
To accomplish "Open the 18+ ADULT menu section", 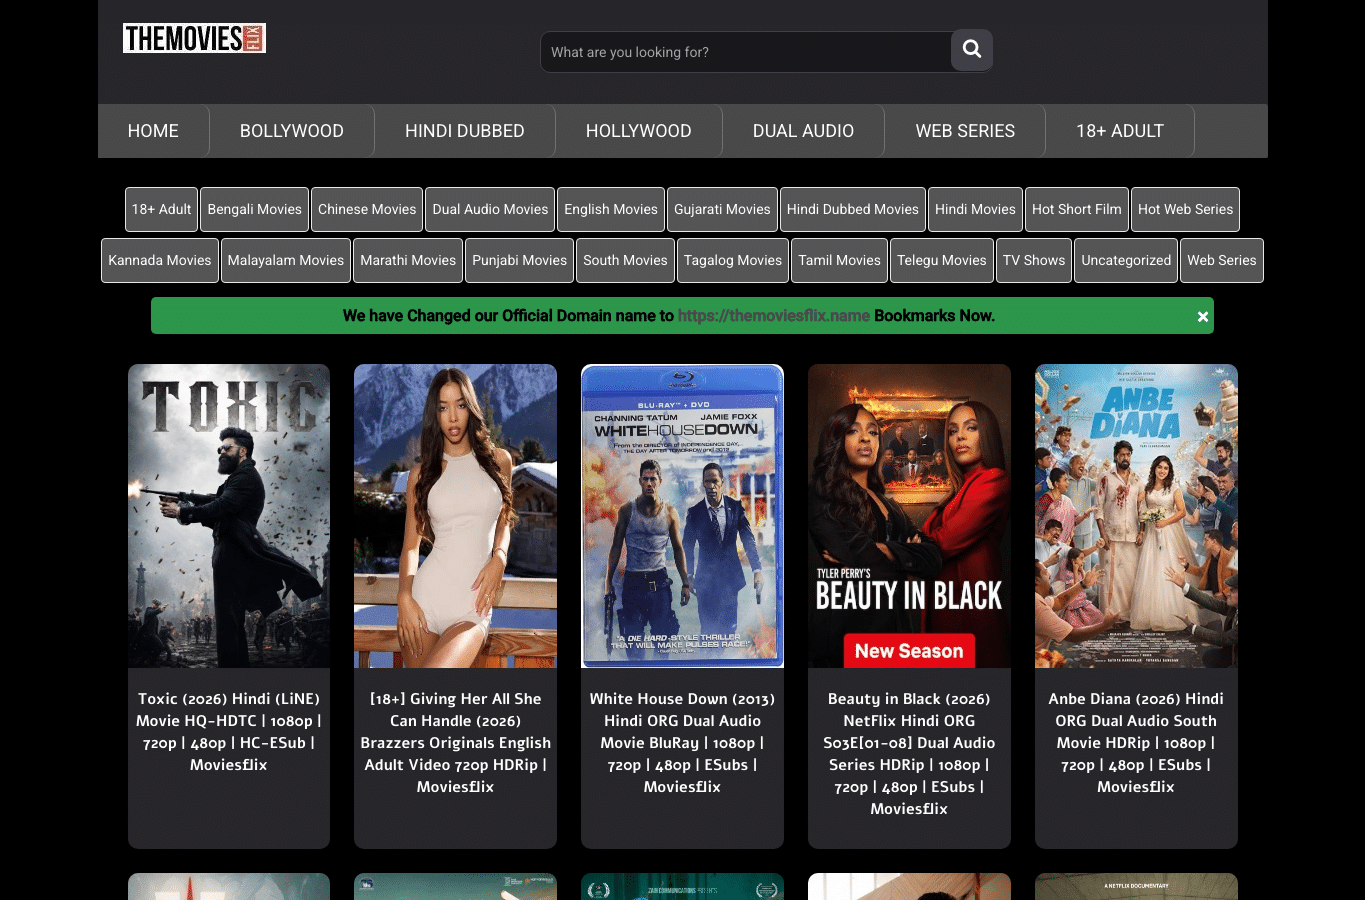I will (1120, 131).
